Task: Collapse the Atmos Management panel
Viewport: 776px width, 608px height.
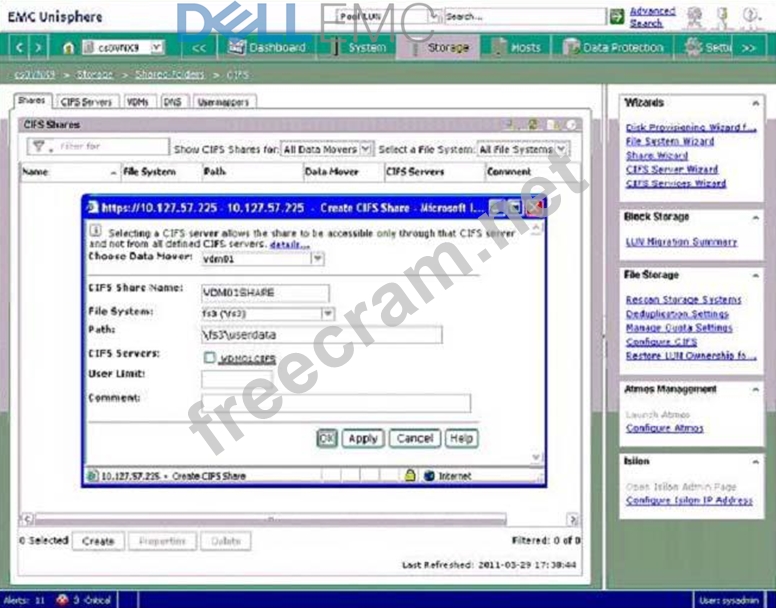Action: [x=755, y=390]
